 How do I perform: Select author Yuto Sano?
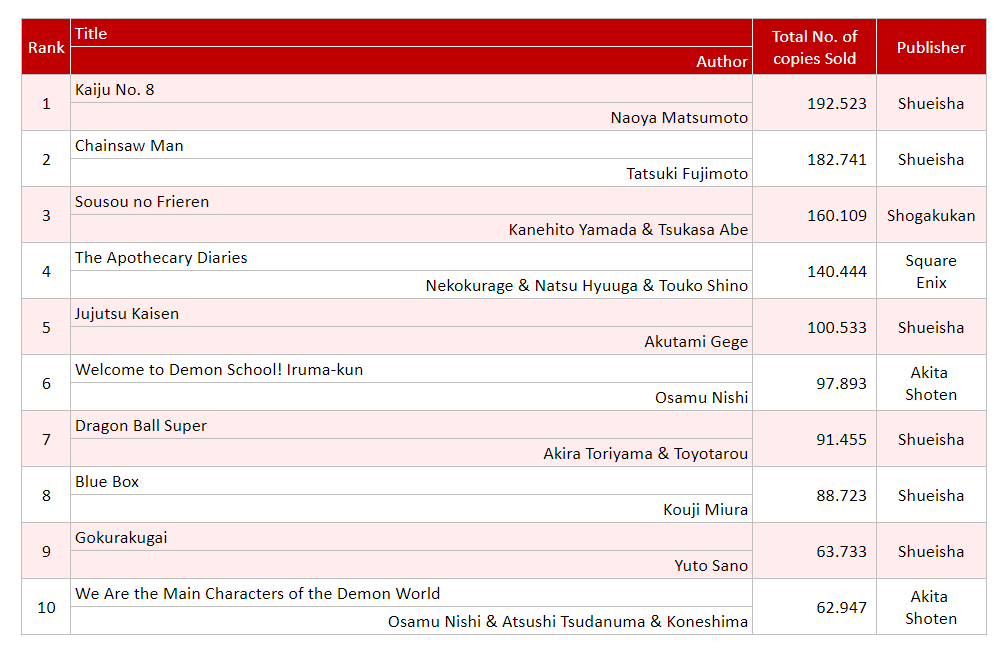(711, 566)
